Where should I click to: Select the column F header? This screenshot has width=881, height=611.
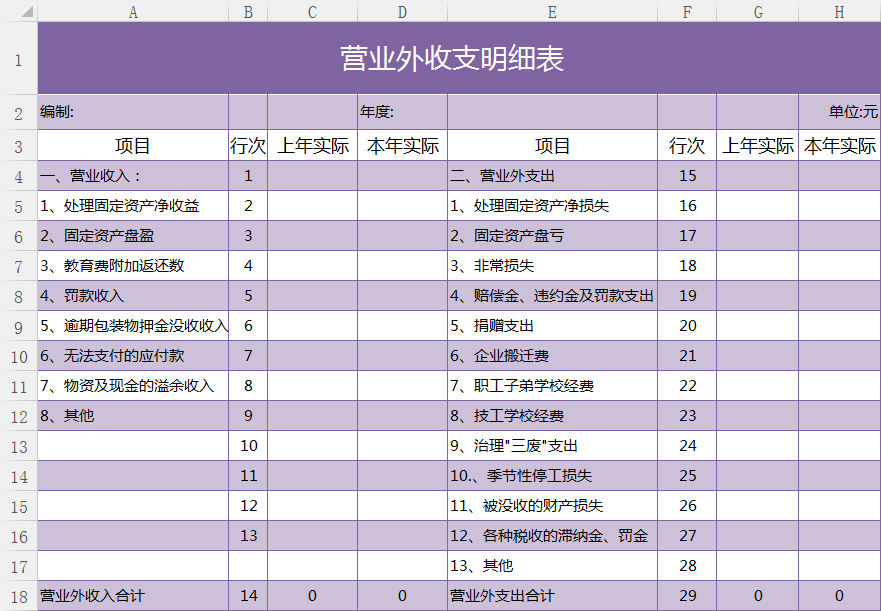687,11
